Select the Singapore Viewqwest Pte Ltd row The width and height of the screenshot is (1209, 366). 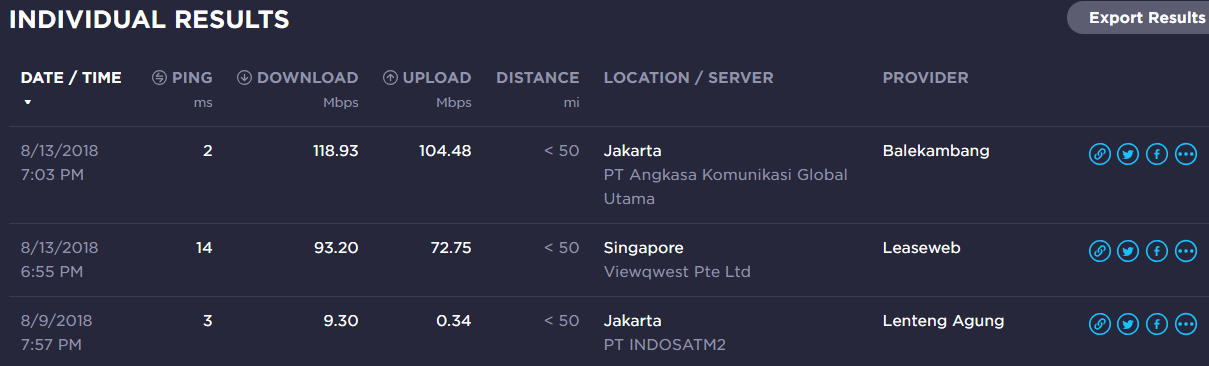(604, 260)
